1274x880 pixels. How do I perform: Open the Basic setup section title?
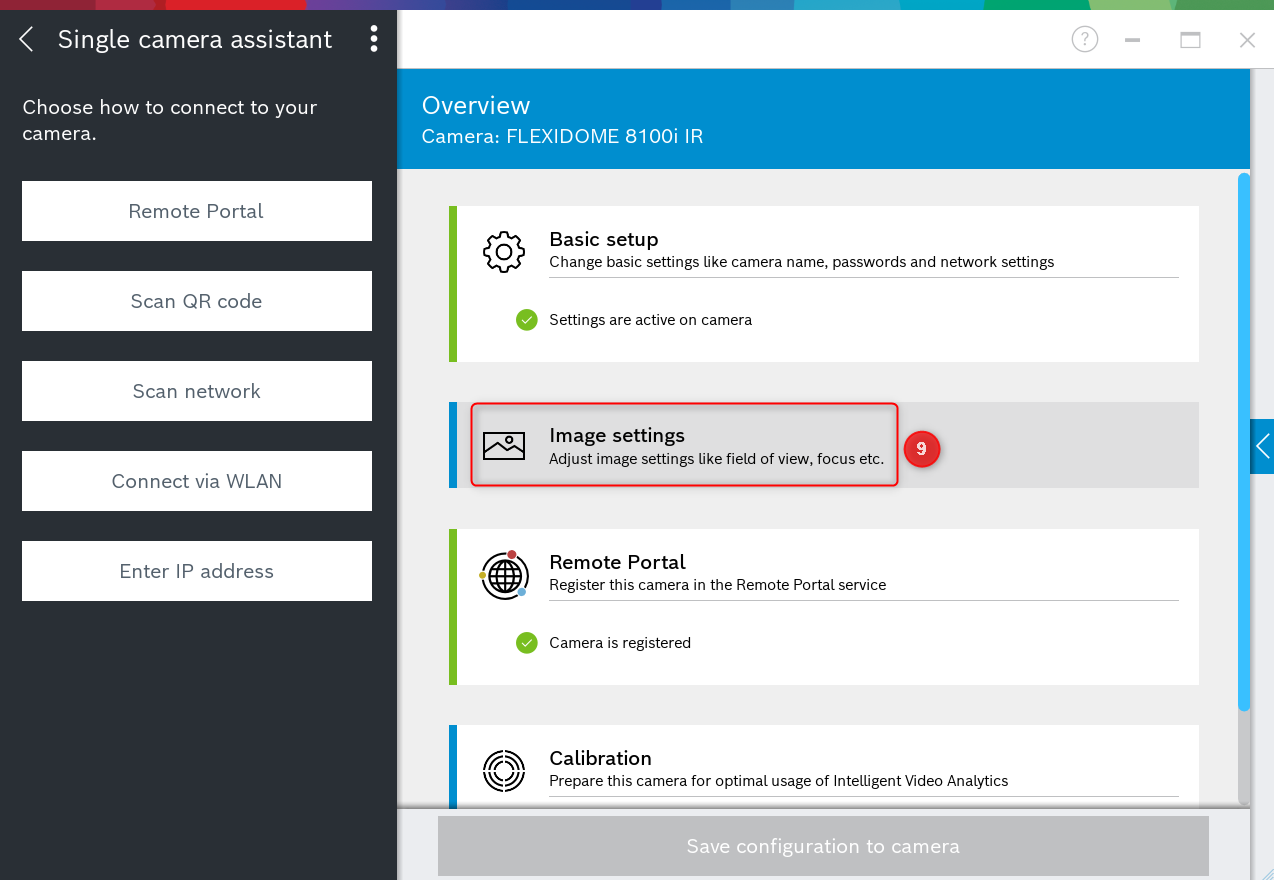pyautogui.click(x=604, y=240)
